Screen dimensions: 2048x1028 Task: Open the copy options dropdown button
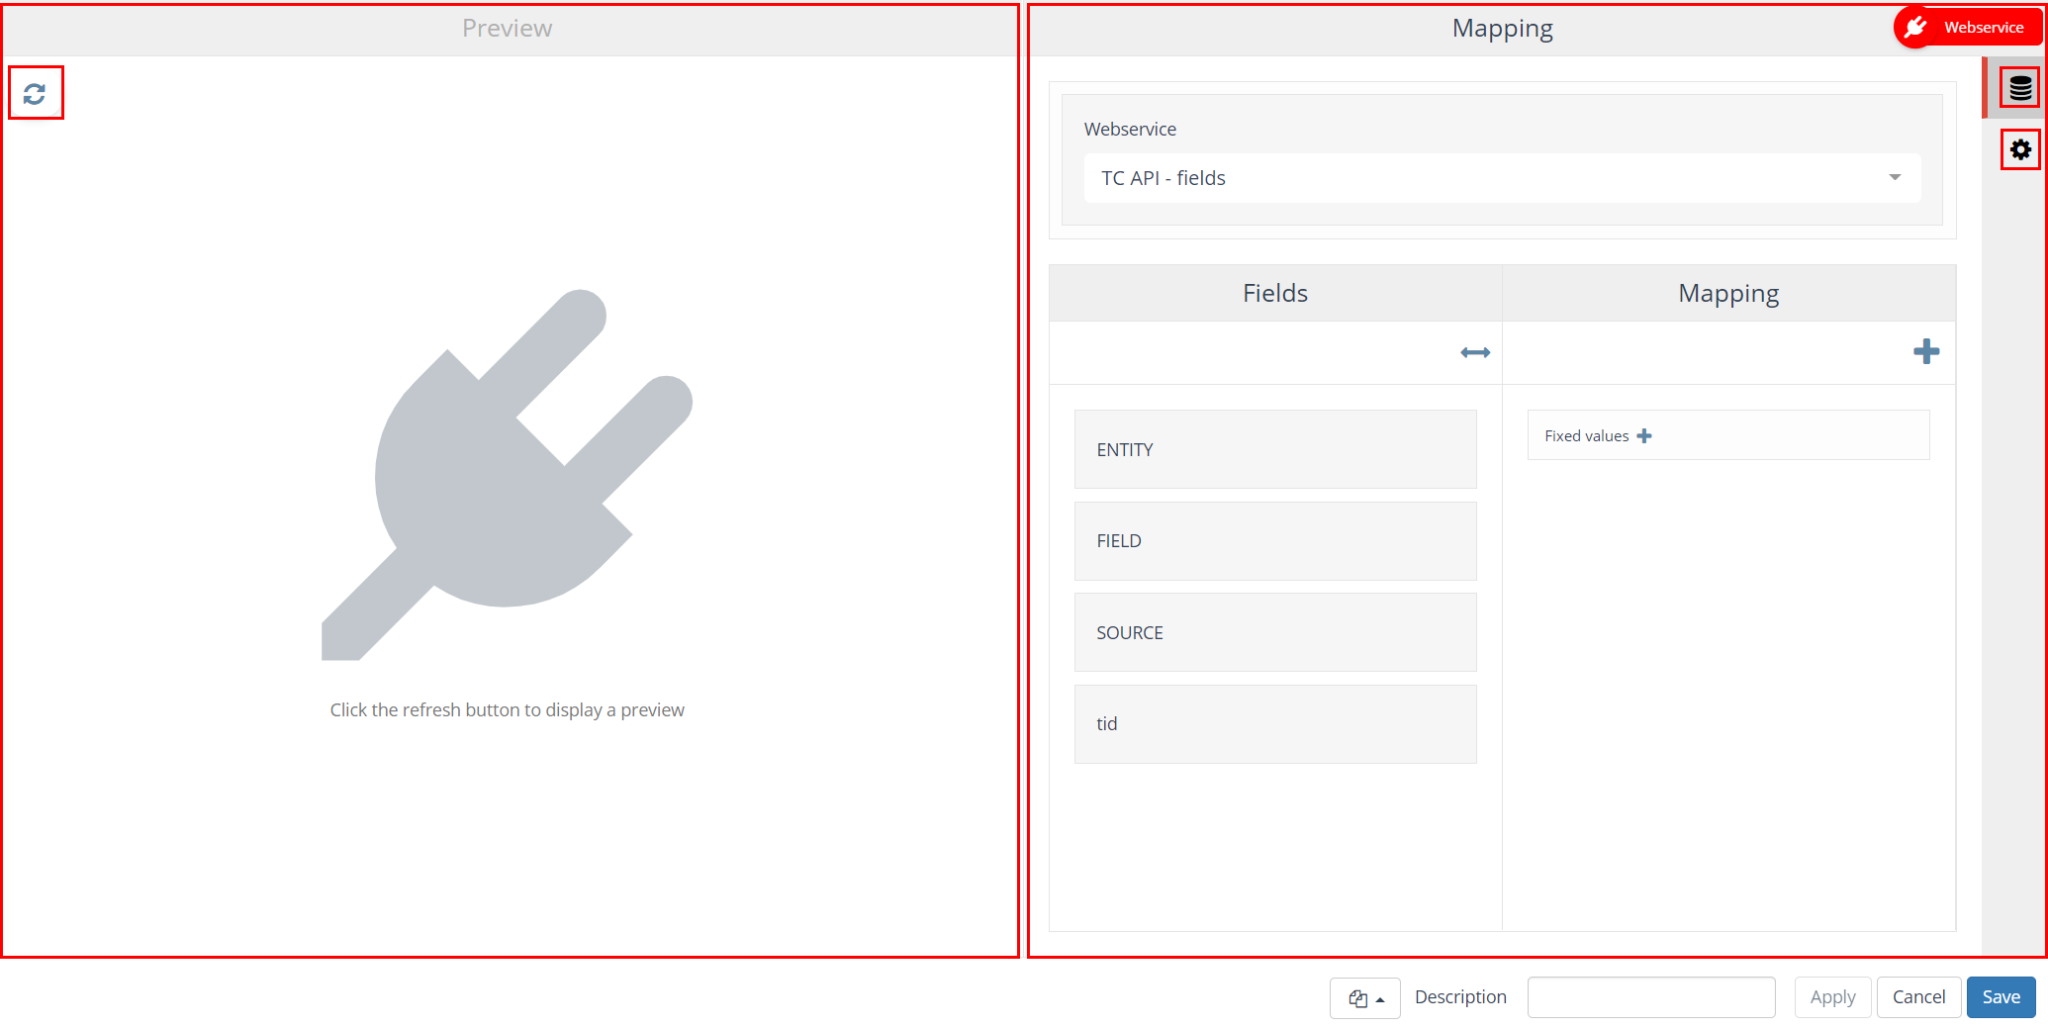[x=1365, y=998]
